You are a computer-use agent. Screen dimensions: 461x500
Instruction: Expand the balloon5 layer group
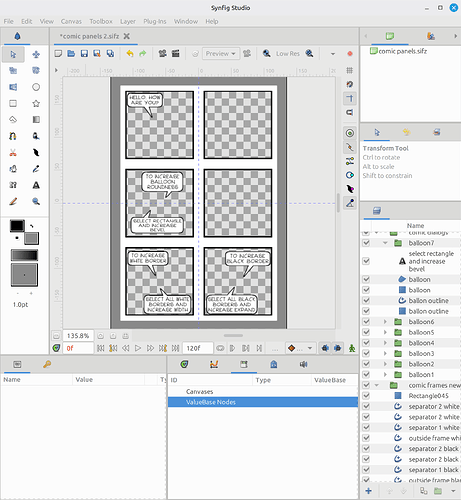[385, 332]
